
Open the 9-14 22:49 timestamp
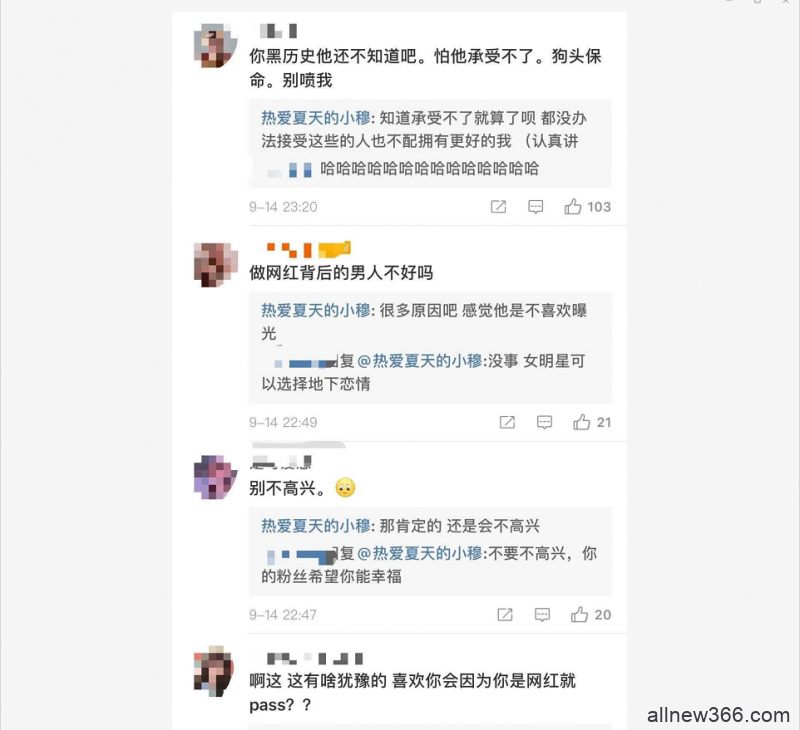(x=283, y=422)
